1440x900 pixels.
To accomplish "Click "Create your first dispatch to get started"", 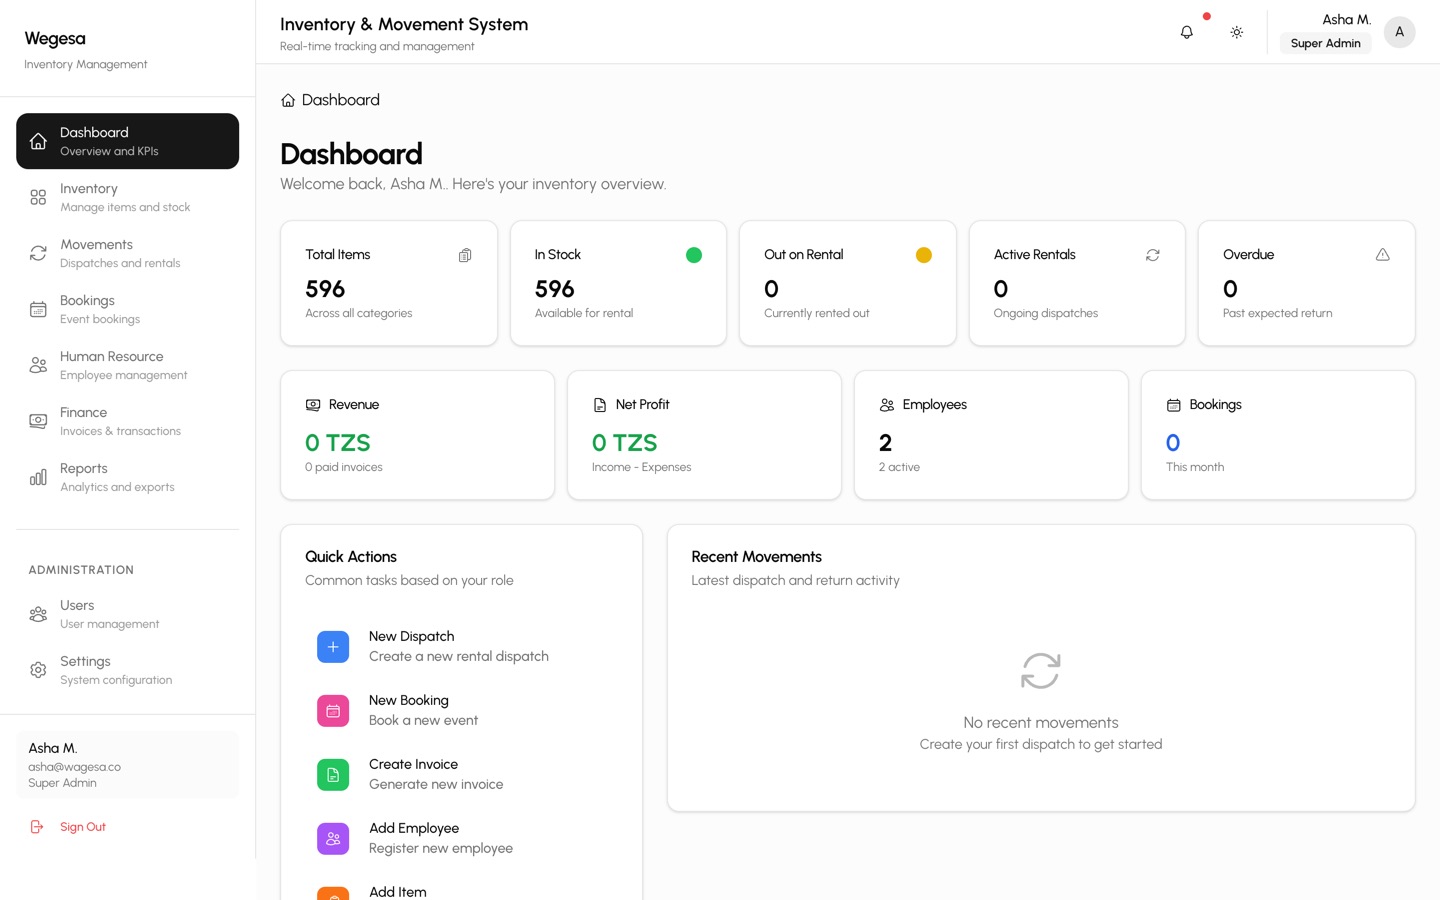I will (x=1041, y=744).
